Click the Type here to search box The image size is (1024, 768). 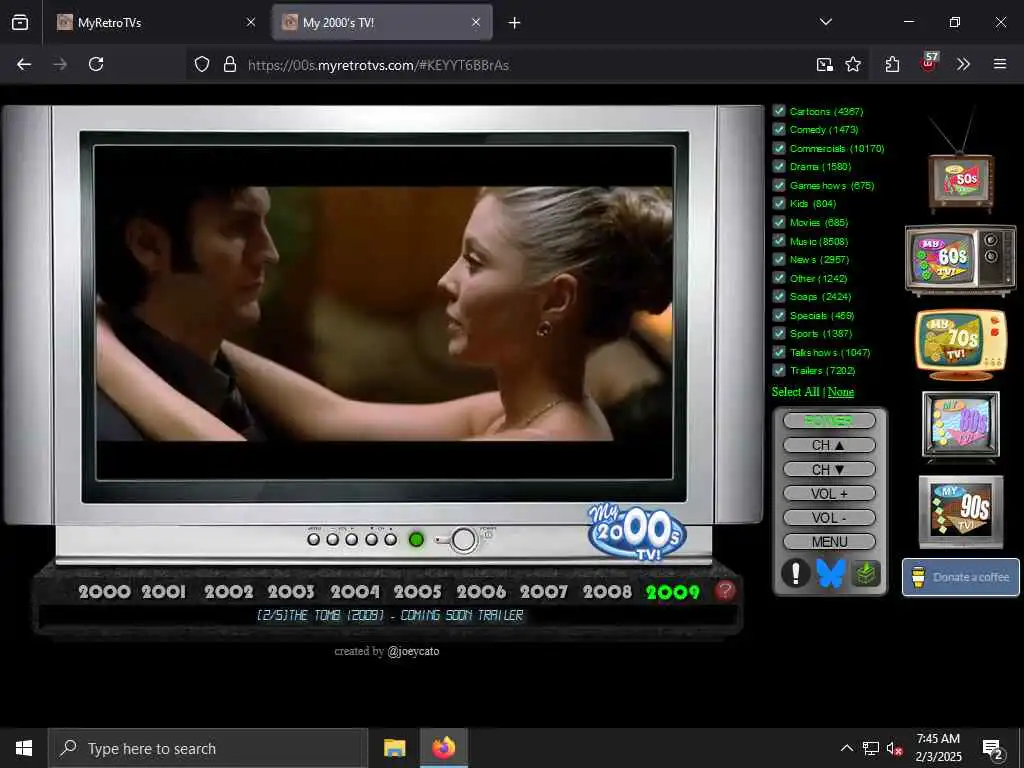click(208, 748)
